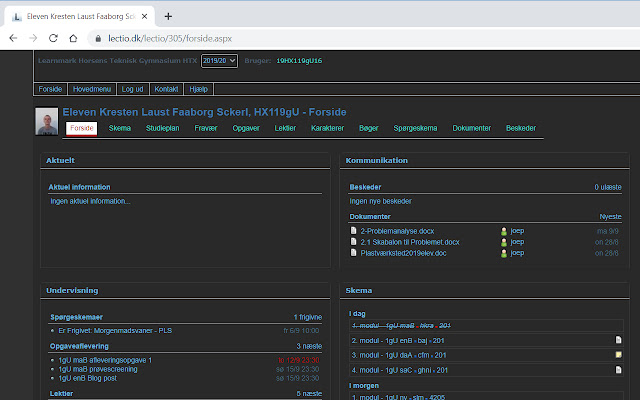Go back with the browser back arrow
This screenshot has height=400, width=640.
(x=13, y=38)
